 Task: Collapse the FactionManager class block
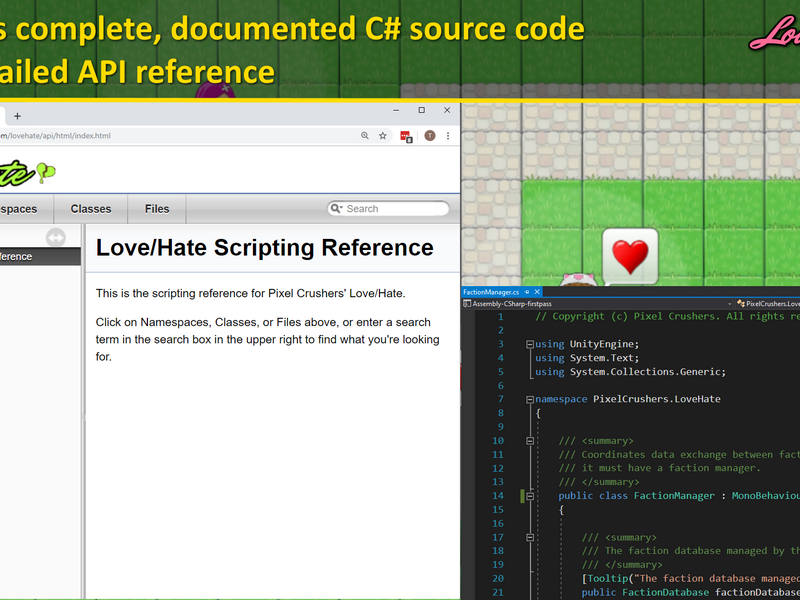click(530, 496)
